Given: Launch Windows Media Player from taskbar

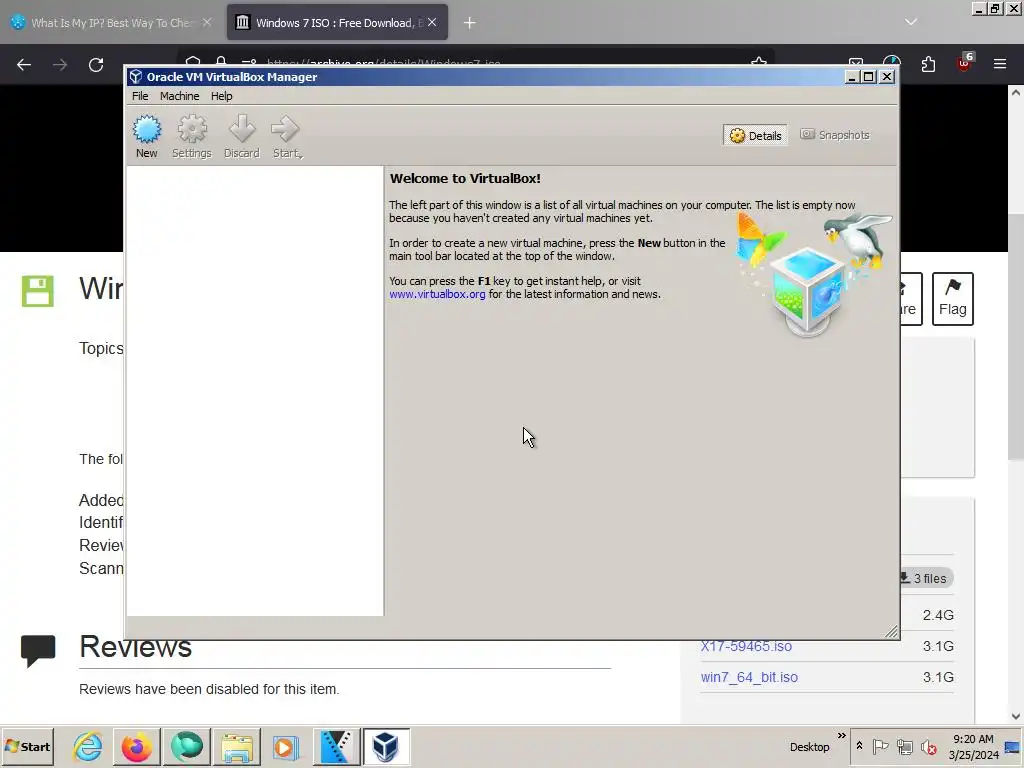Looking at the screenshot, I should (285, 746).
